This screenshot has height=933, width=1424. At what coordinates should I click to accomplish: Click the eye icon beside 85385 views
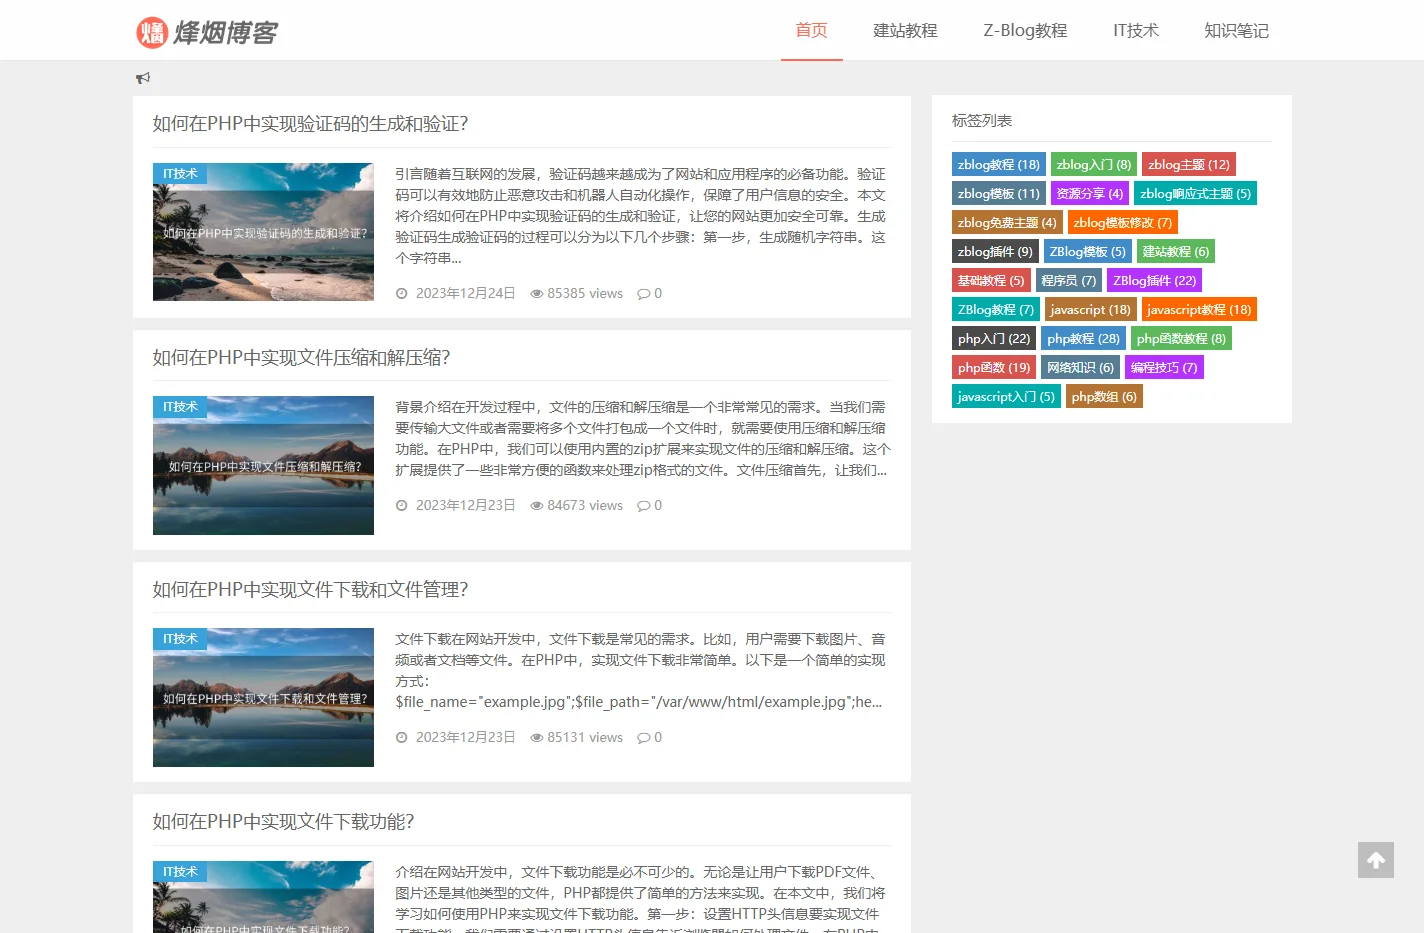(x=537, y=294)
